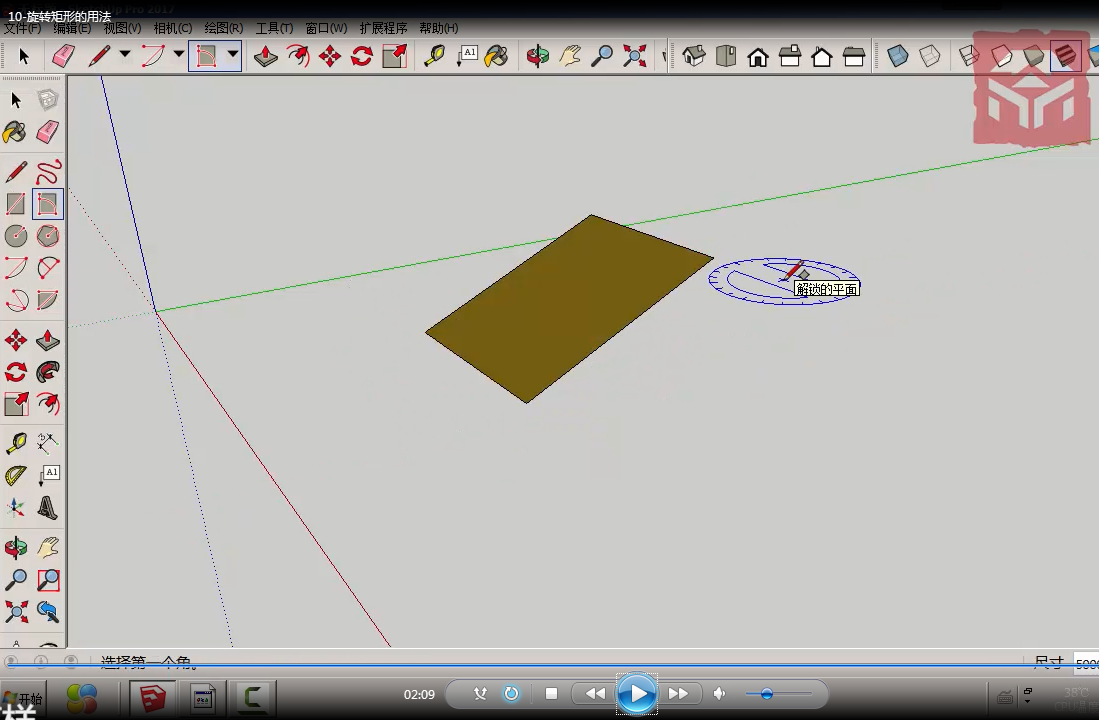Screen dimensions: 1099x720
Task: Open the 相机(C) menu
Action: pyautogui.click(x=172, y=28)
